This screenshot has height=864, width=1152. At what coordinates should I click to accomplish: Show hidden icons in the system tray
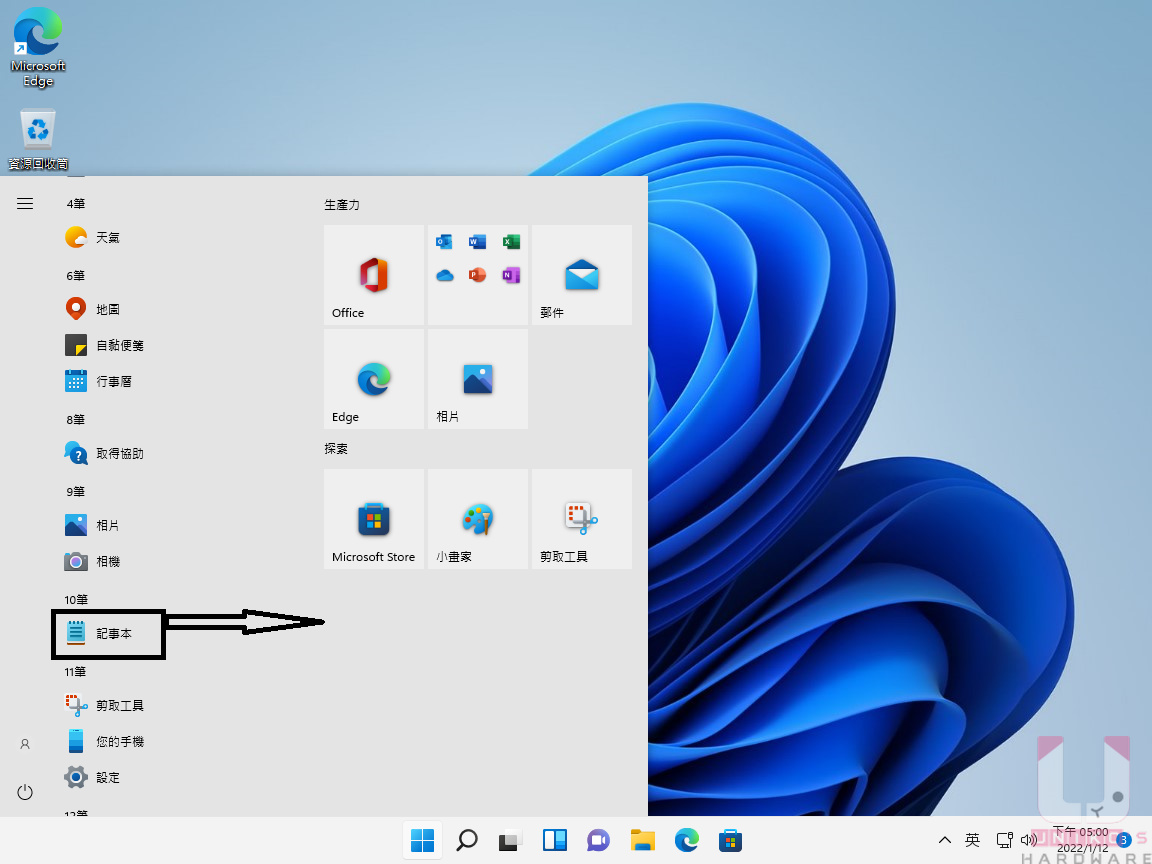(945, 840)
